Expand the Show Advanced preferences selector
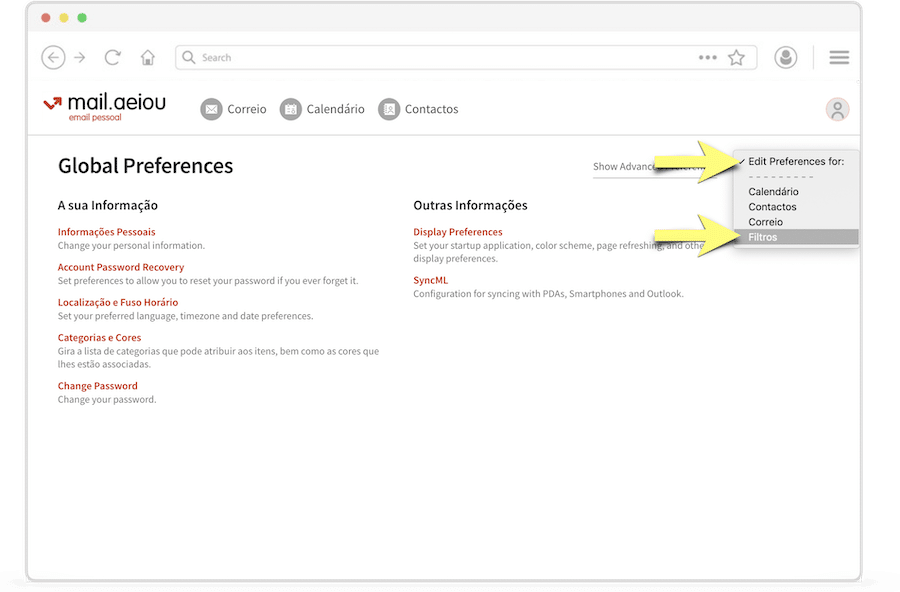This screenshot has height=592, width=900. pos(640,167)
